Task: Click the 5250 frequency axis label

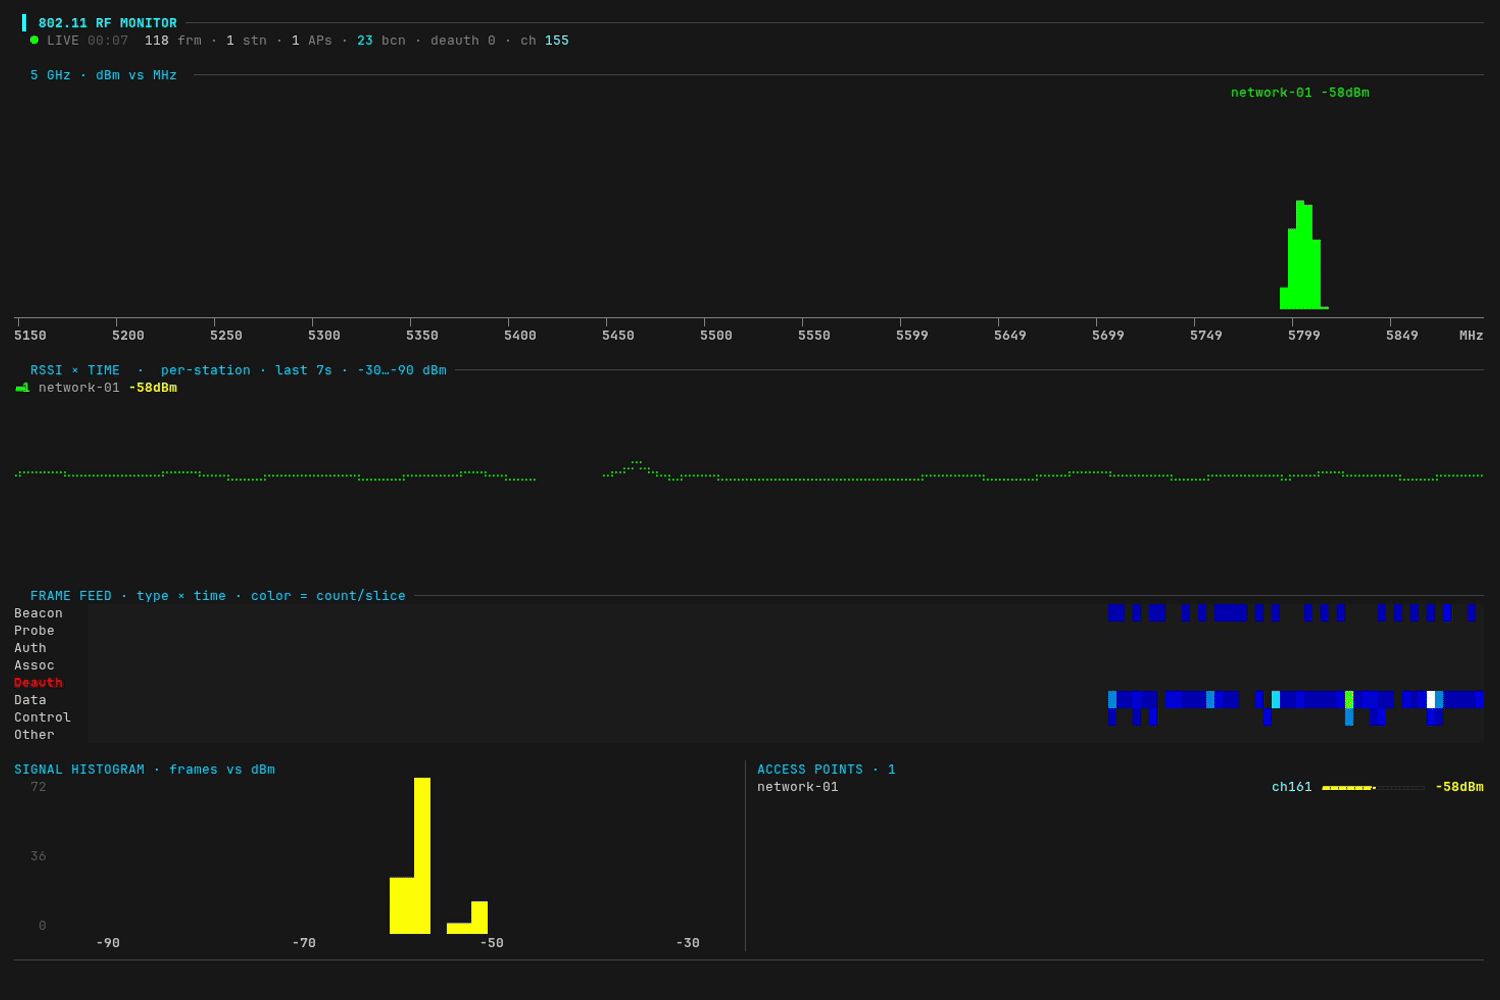Action: pyautogui.click(x=226, y=336)
